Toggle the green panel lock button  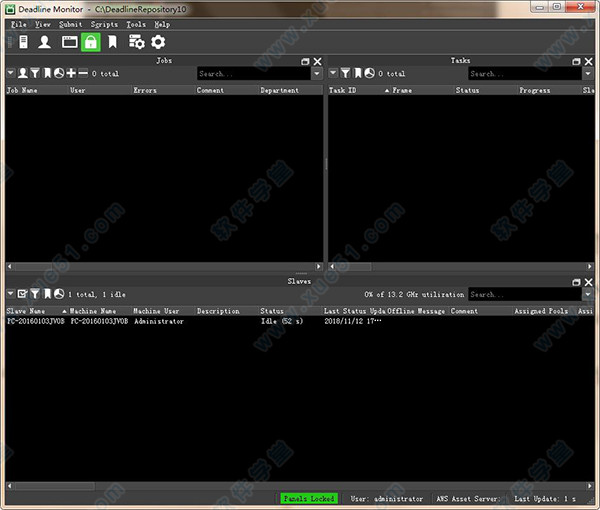pyautogui.click(x=91, y=42)
